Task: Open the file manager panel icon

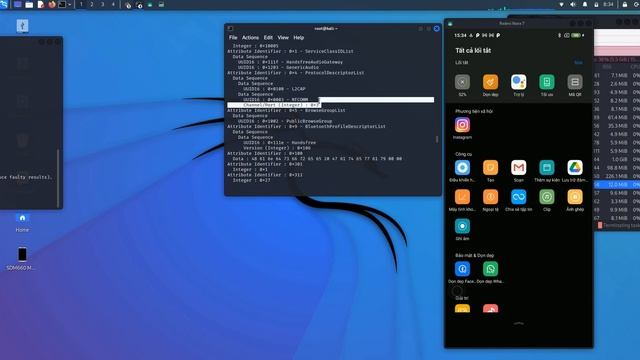Action: [x=29, y=4]
